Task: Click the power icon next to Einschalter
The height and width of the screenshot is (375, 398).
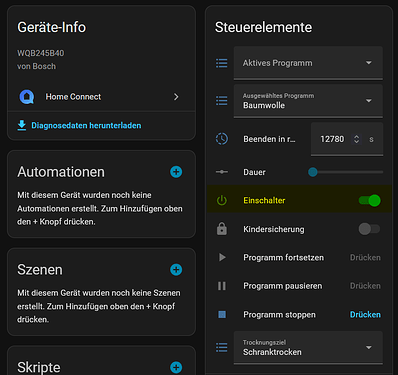Action: (222, 200)
